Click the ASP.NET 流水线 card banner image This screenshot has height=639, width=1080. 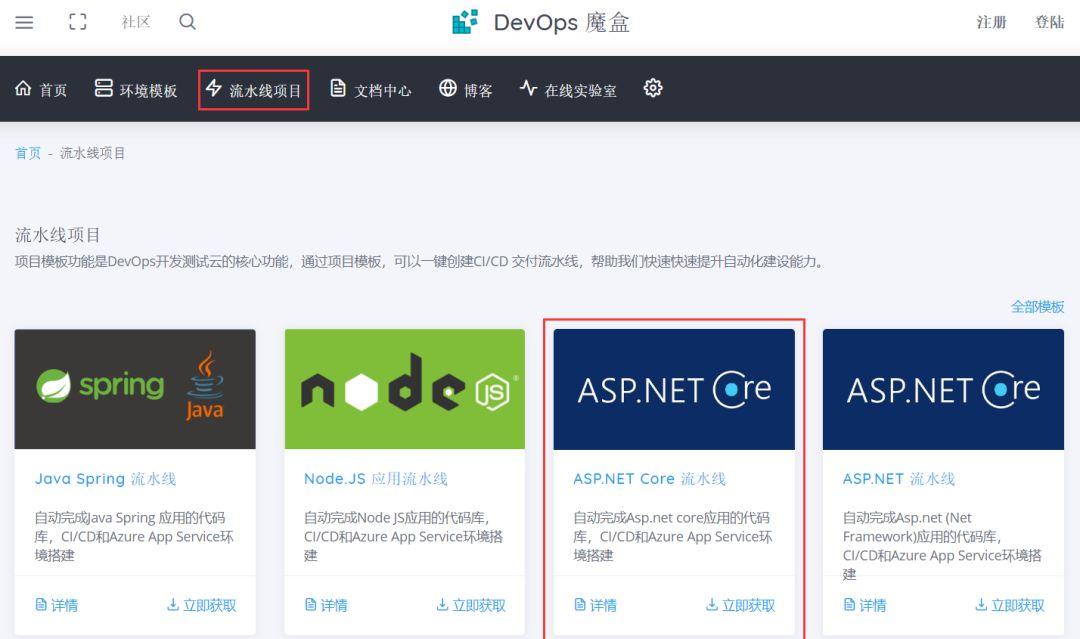click(944, 389)
